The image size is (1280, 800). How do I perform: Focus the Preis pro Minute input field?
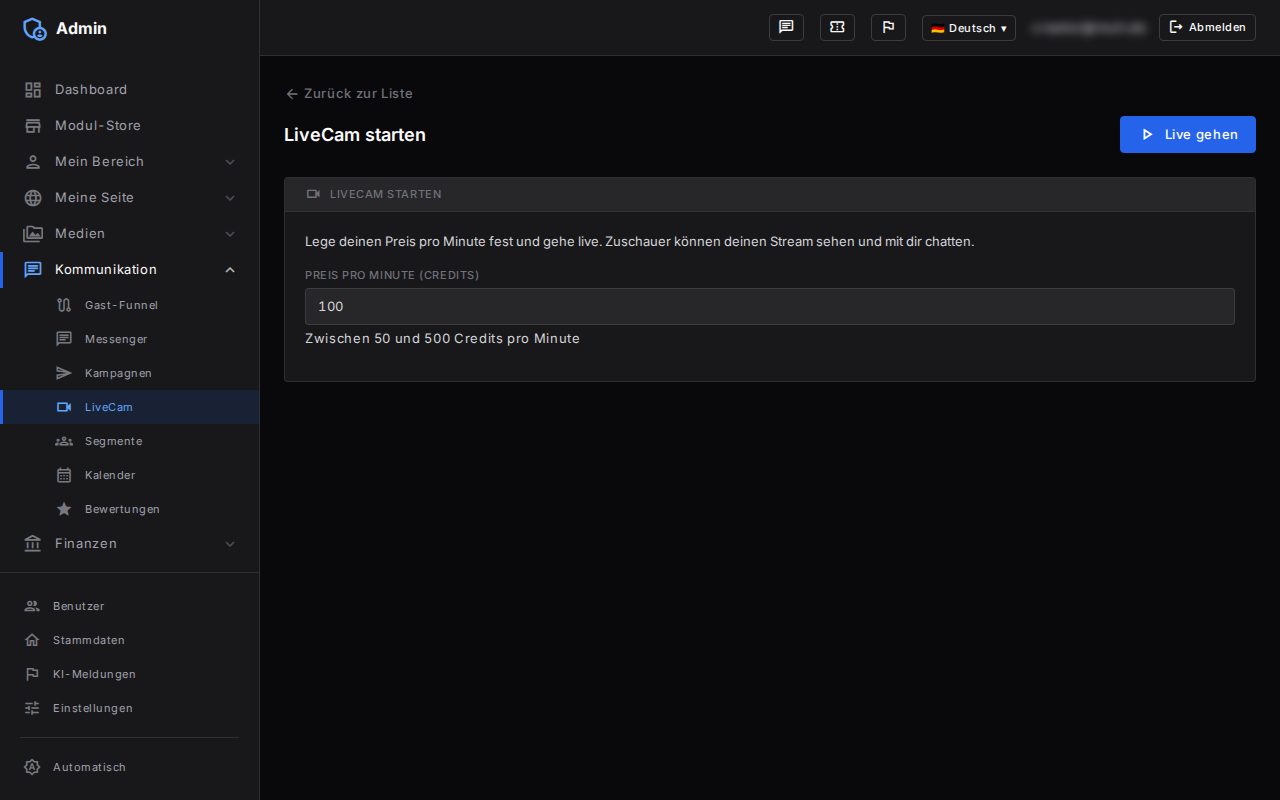(770, 307)
